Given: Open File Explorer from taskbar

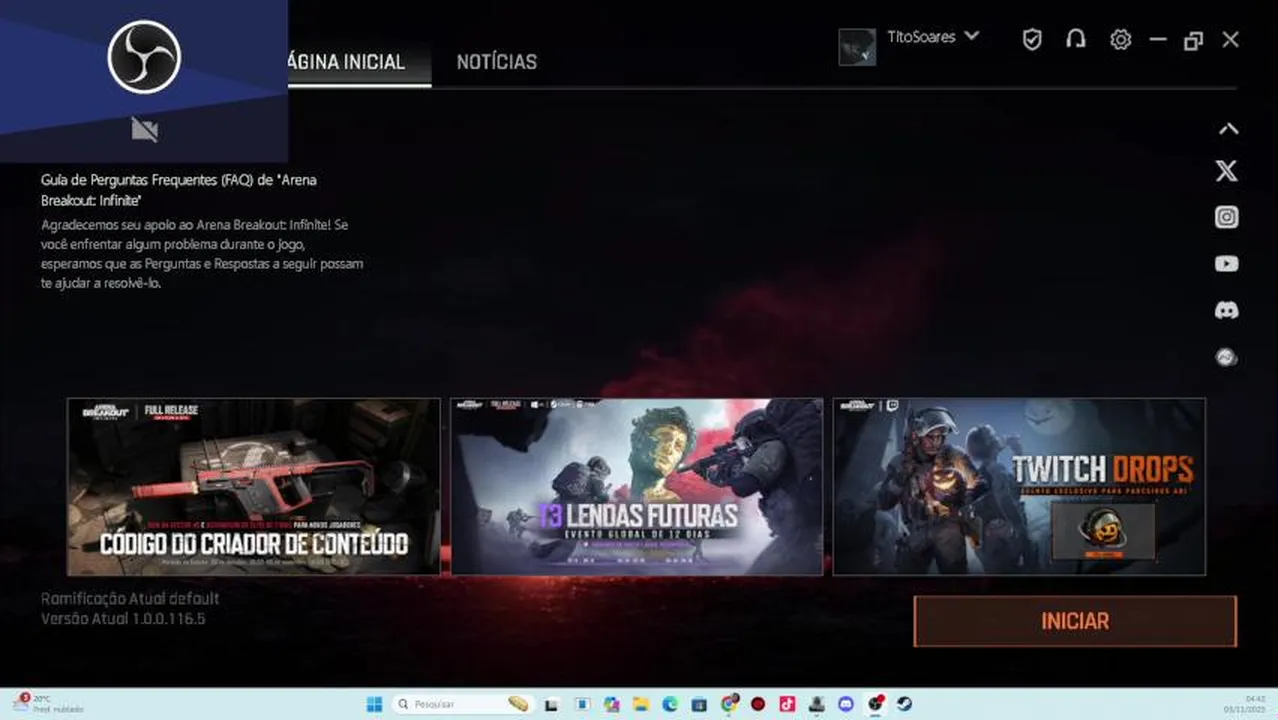Looking at the screenshot, I should point(641,704).
